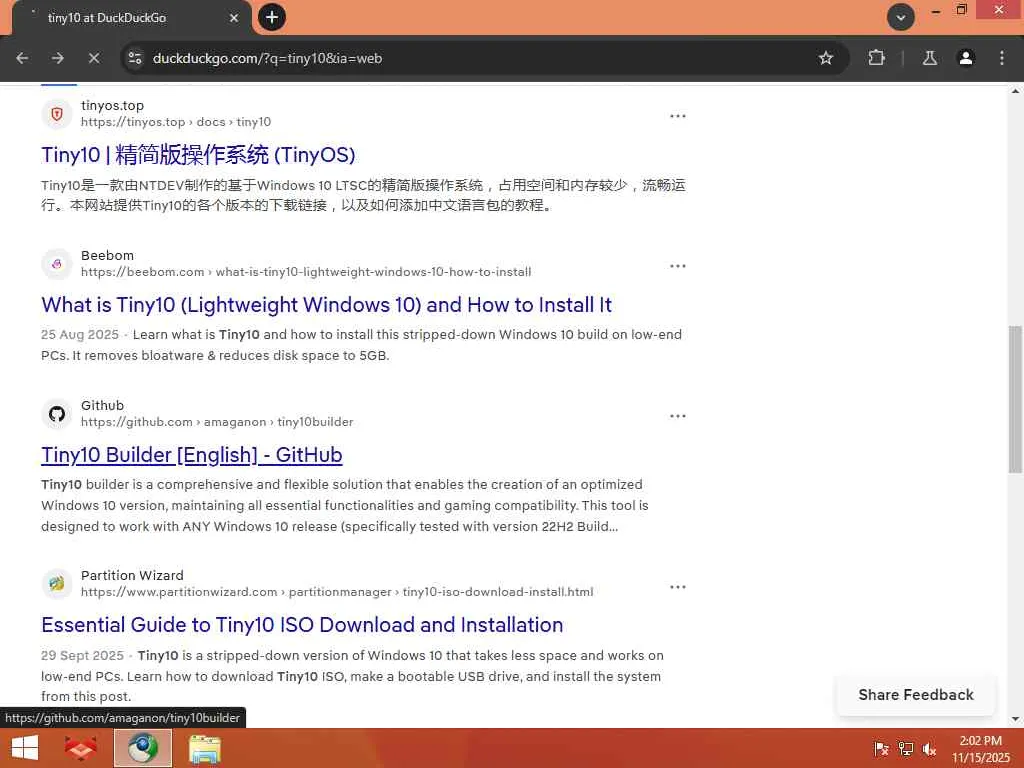The width and height of the screenshot is (1024, 768).
Task: Open File Explorer from taskbar
Action: (x=205, y=748)
